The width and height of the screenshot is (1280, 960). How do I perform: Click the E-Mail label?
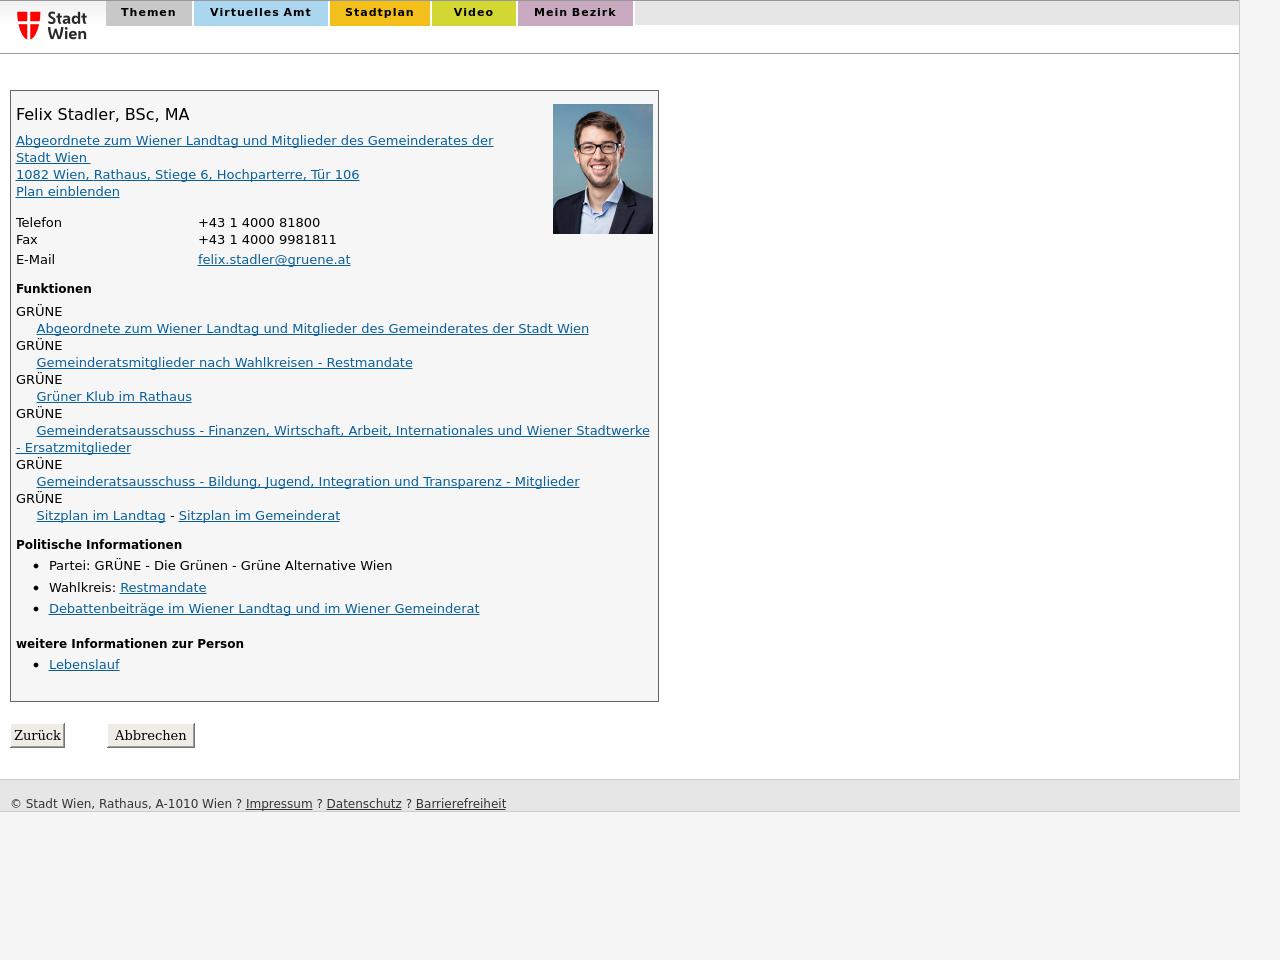[x=35, y=259]
